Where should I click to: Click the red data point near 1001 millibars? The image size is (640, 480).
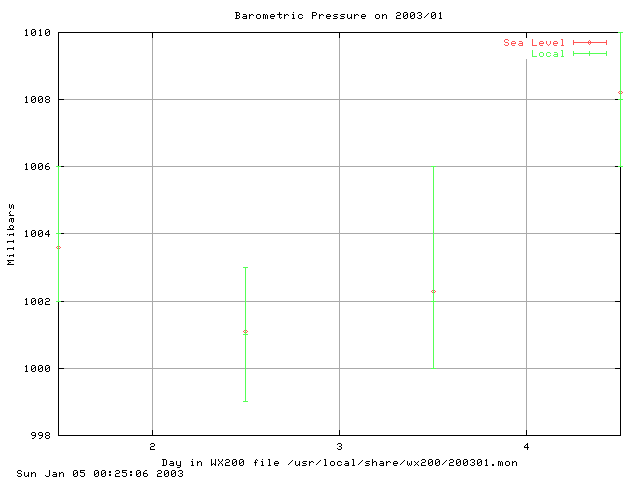245,331
